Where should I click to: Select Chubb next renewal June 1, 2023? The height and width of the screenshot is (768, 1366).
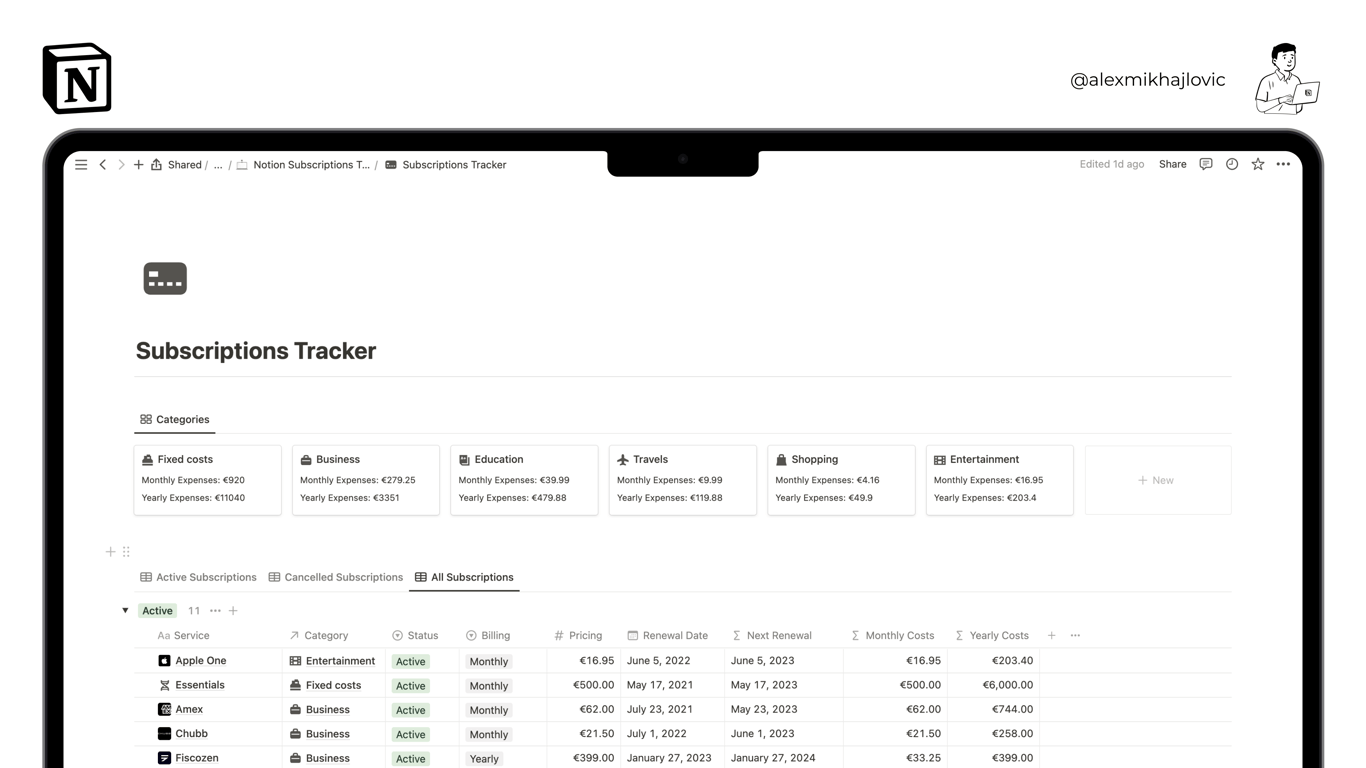click(763, 733)
